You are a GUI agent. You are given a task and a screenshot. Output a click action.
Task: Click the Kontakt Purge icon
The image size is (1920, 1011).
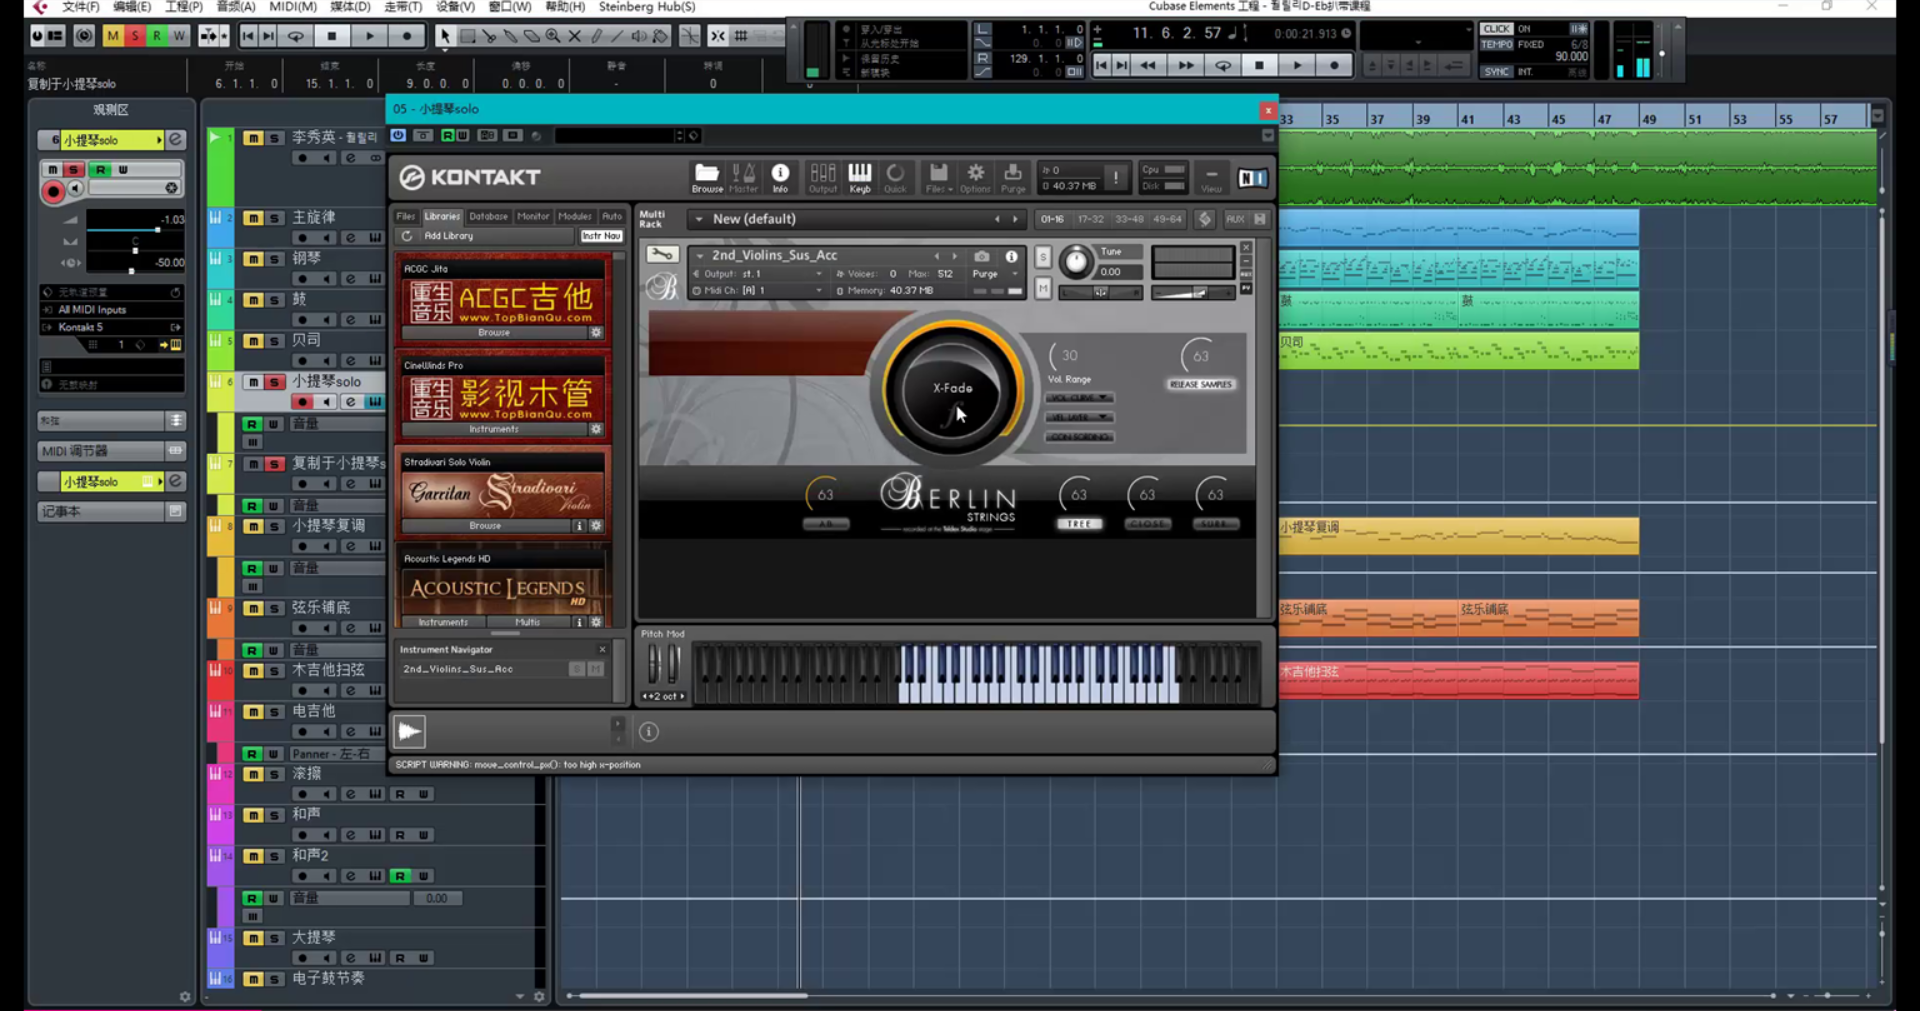1013,178
